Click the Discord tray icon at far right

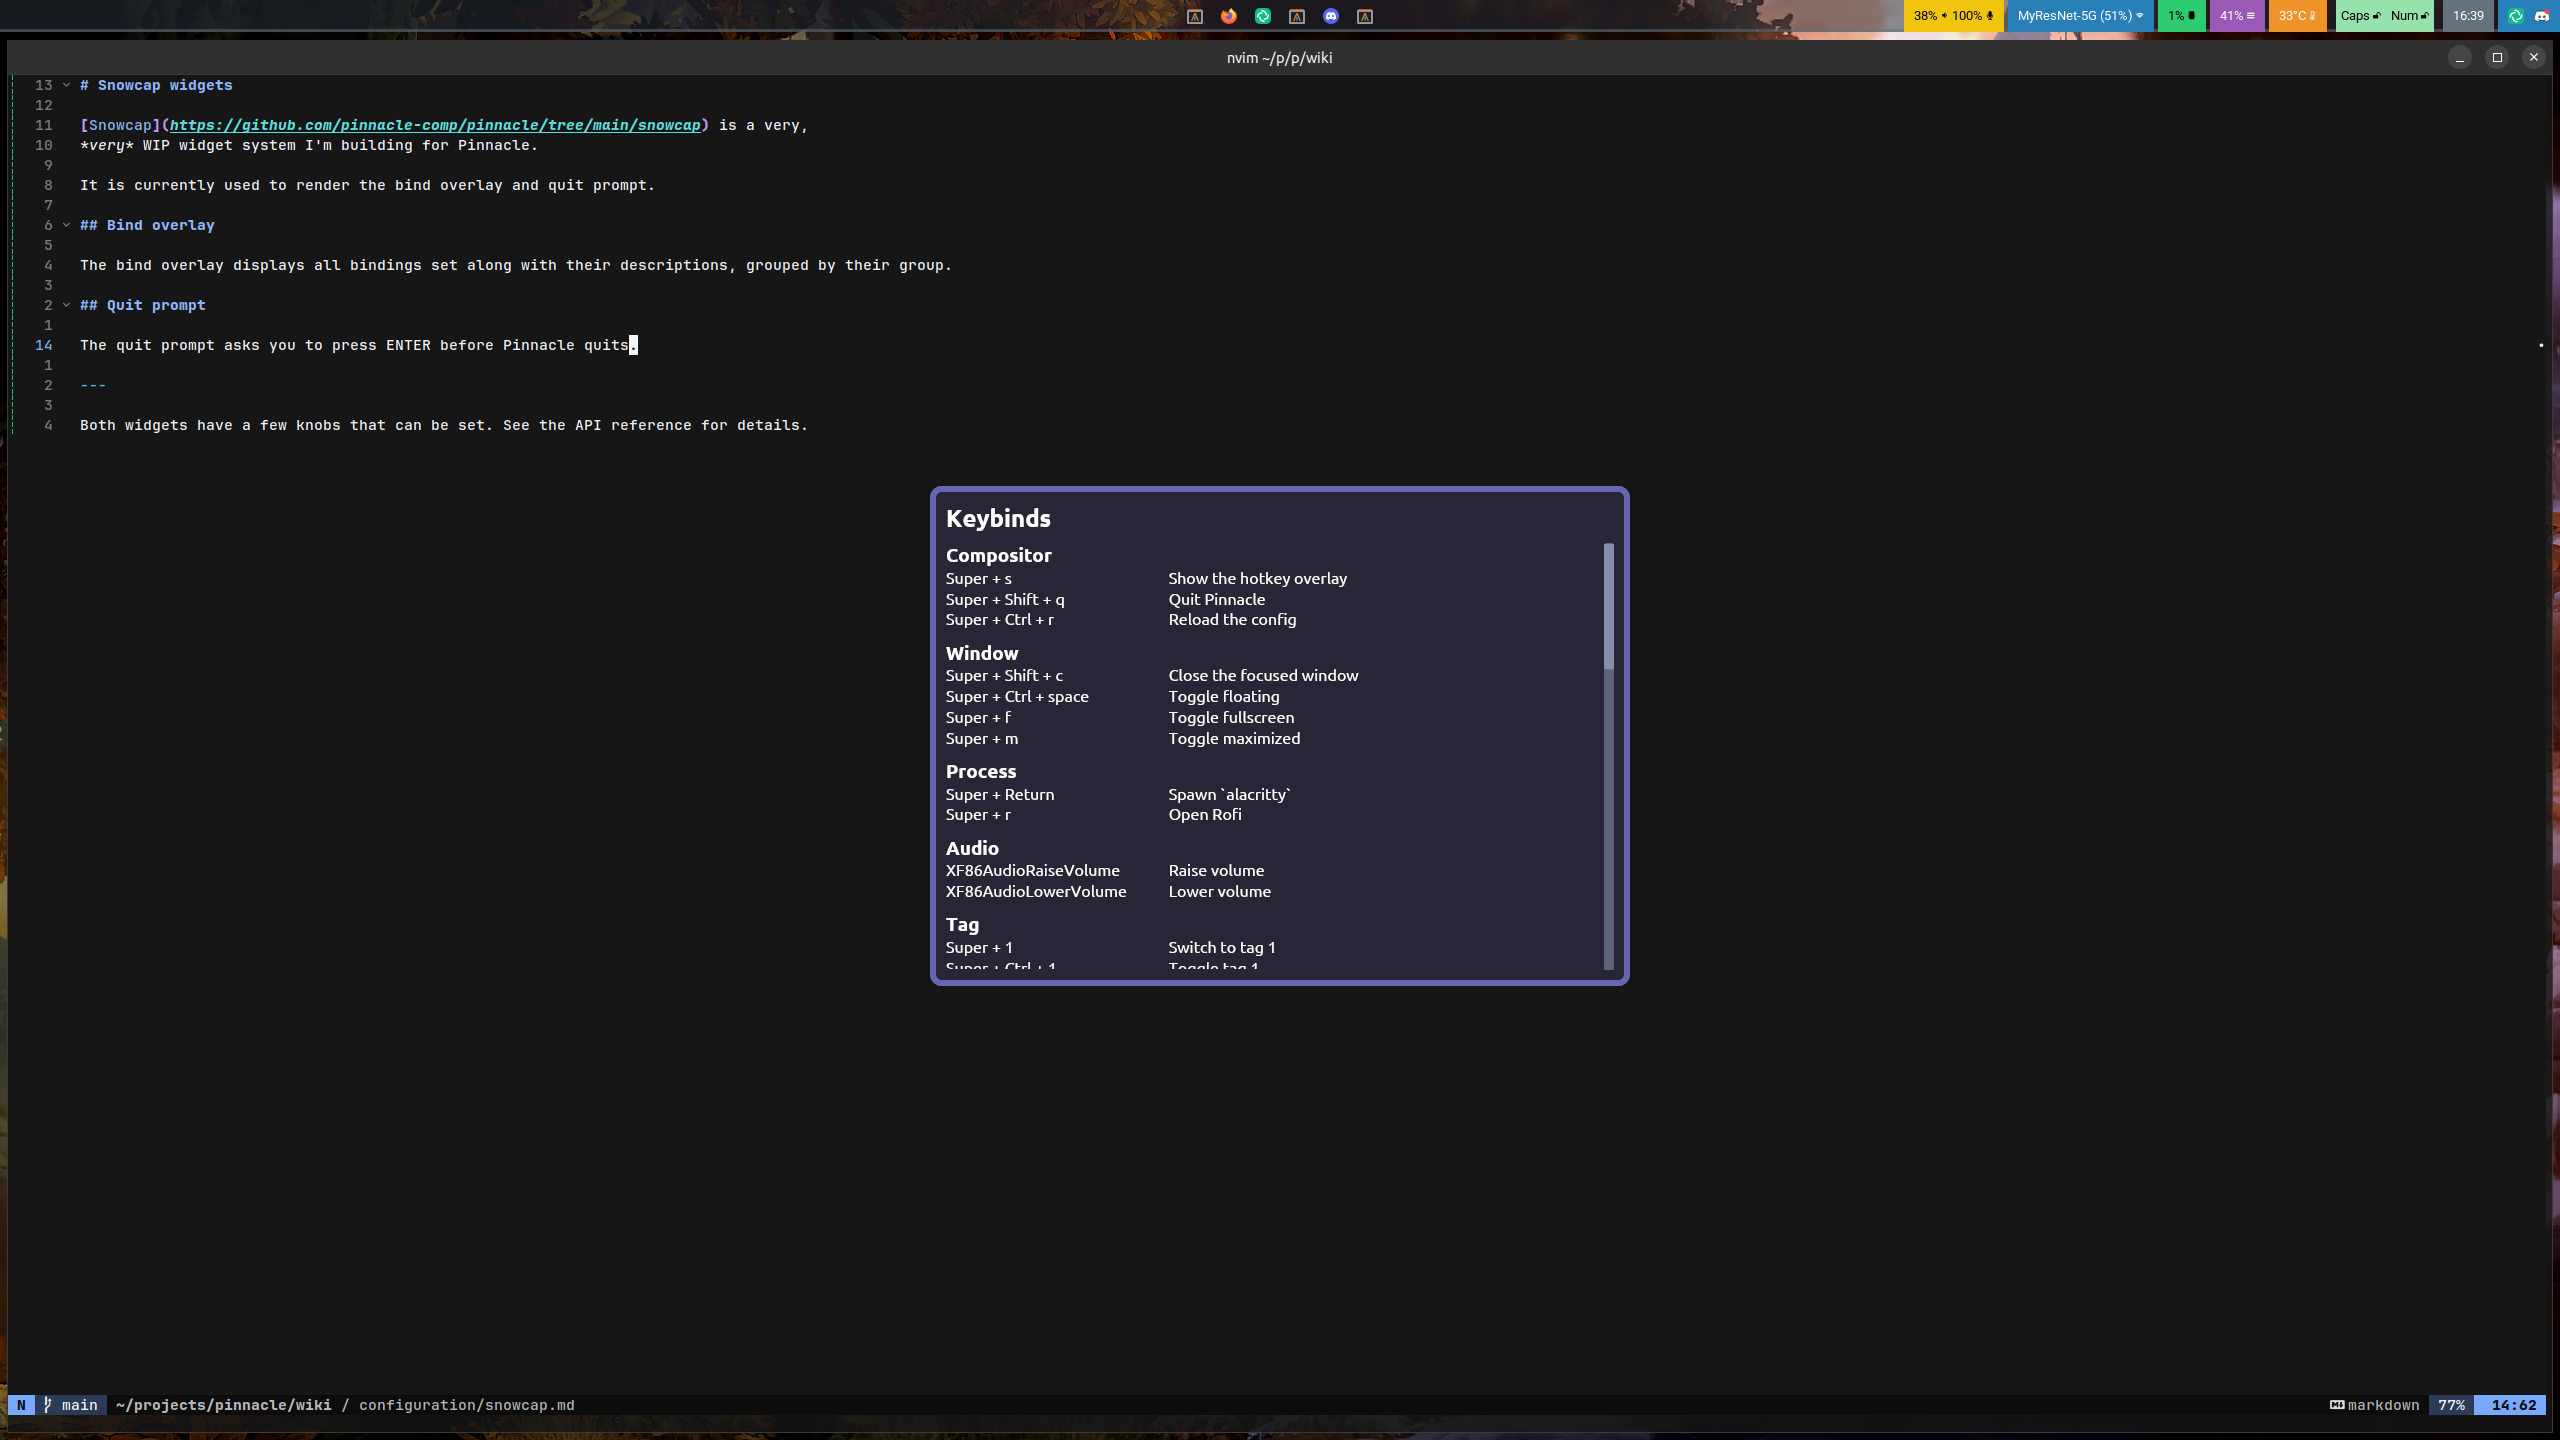(2542, 16)
